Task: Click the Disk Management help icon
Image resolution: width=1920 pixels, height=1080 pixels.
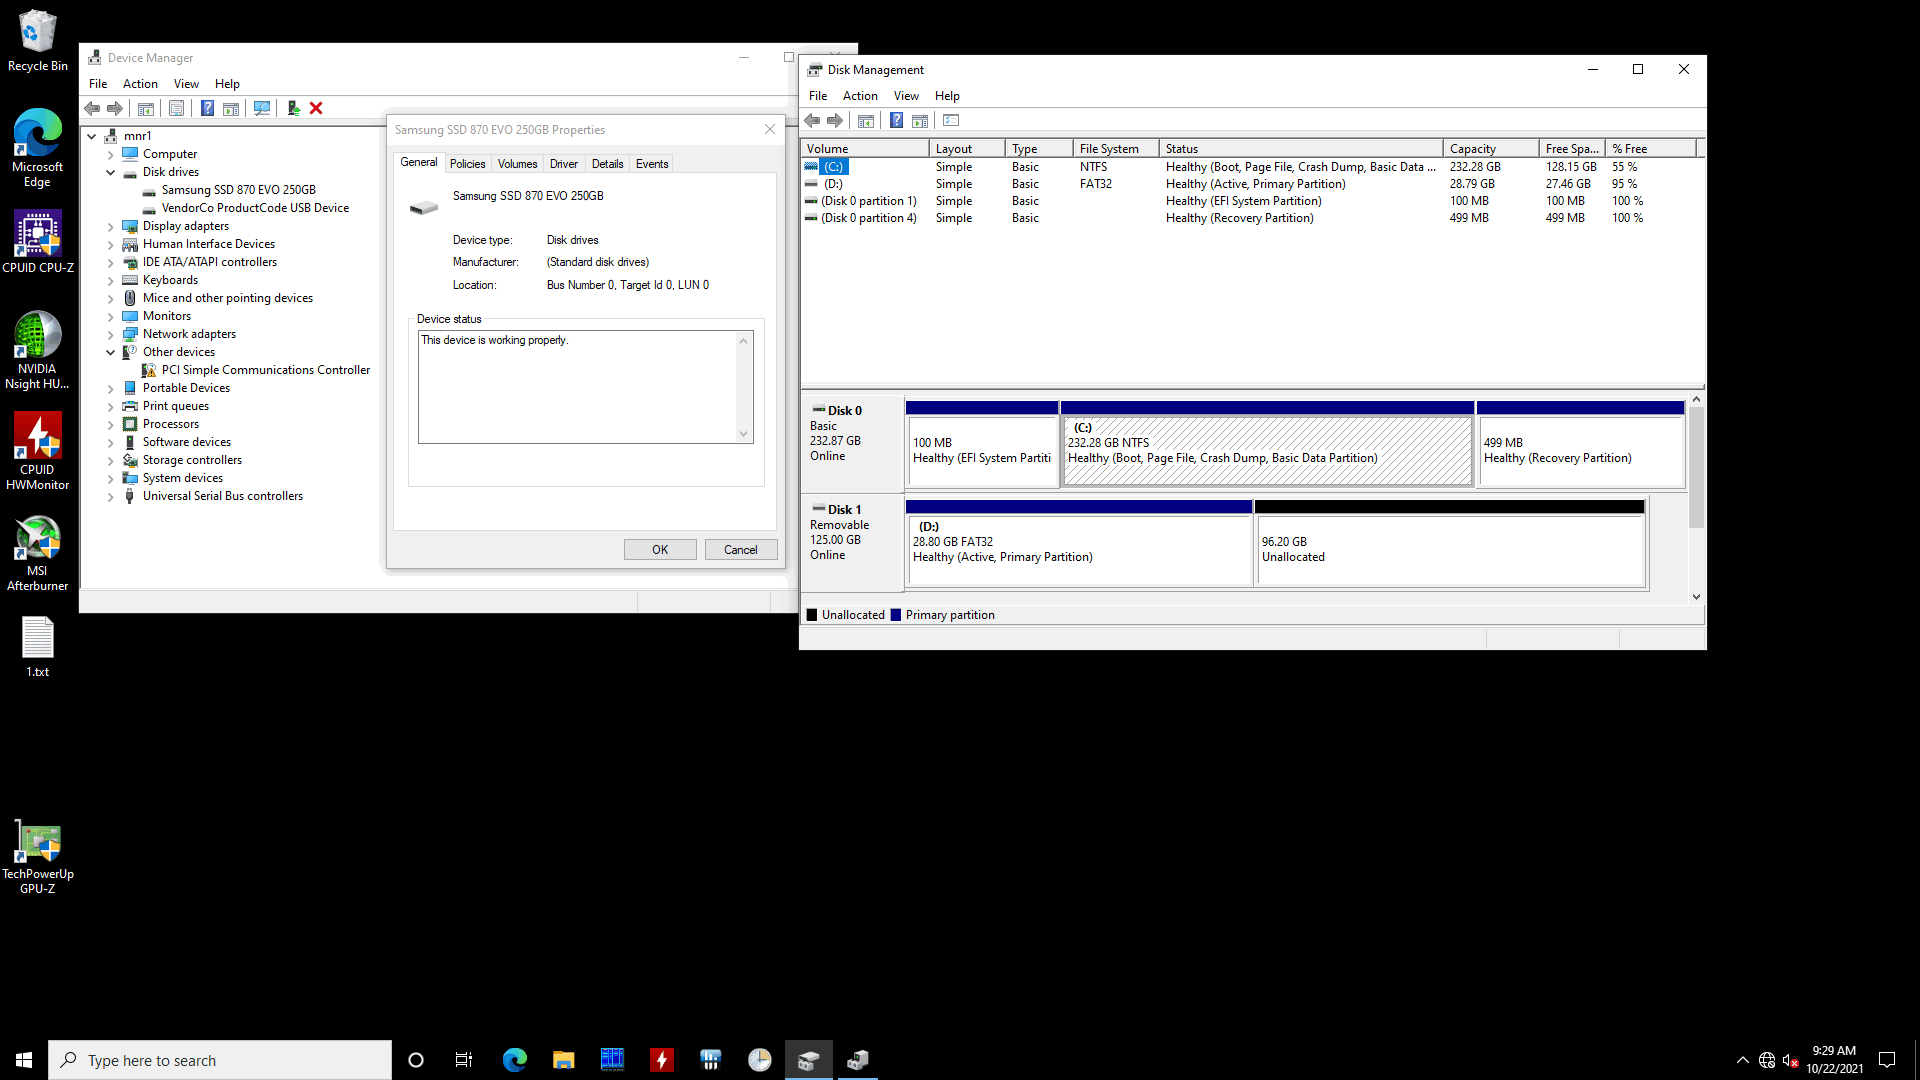Action: (x=897, y=120)
